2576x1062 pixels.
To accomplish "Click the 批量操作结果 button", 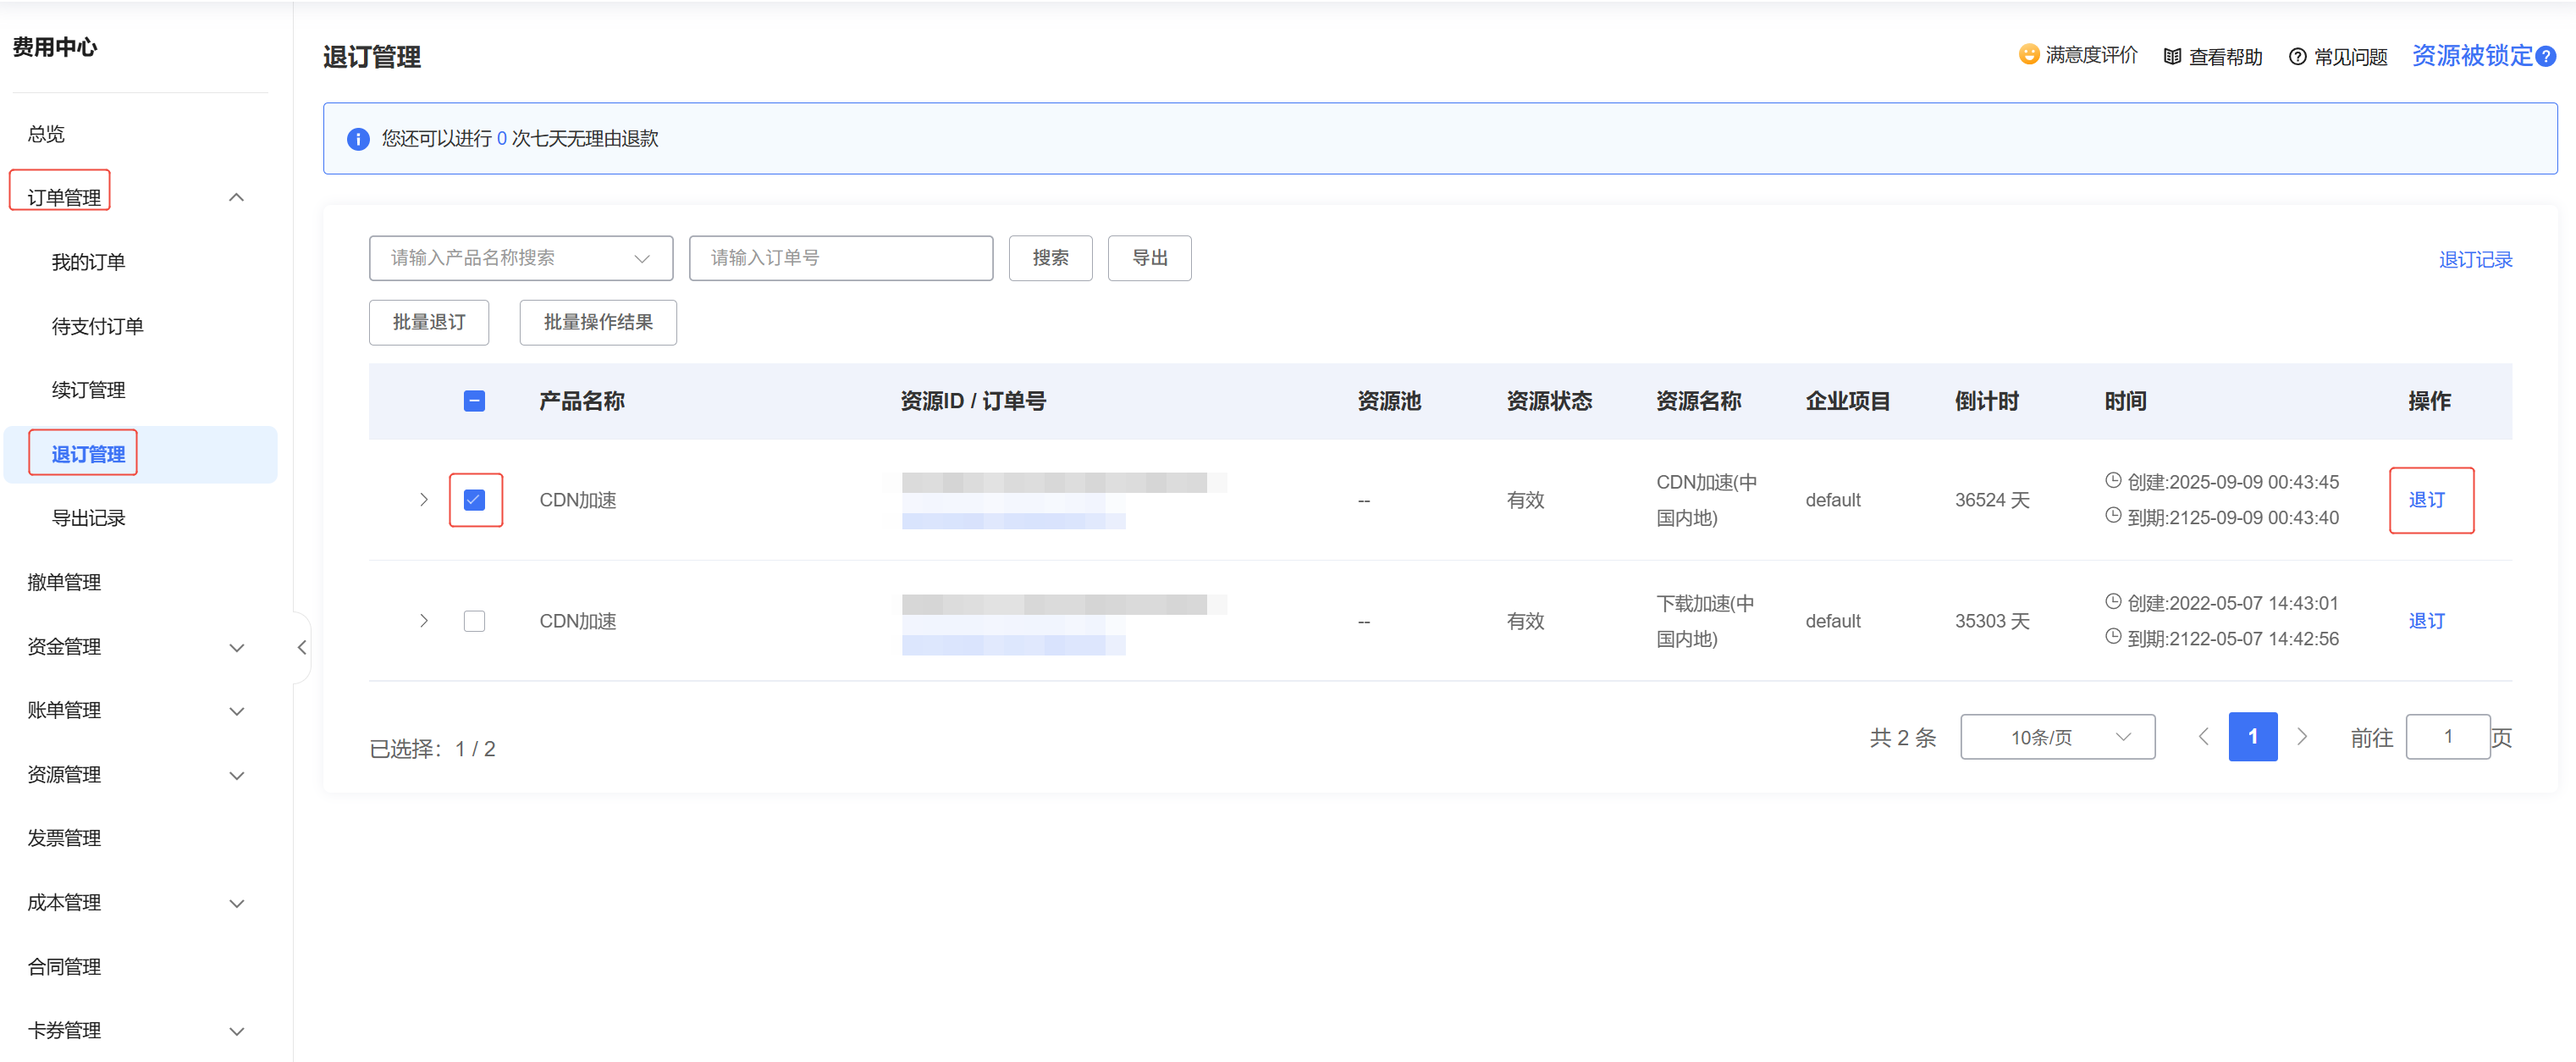I will point(598,322).
